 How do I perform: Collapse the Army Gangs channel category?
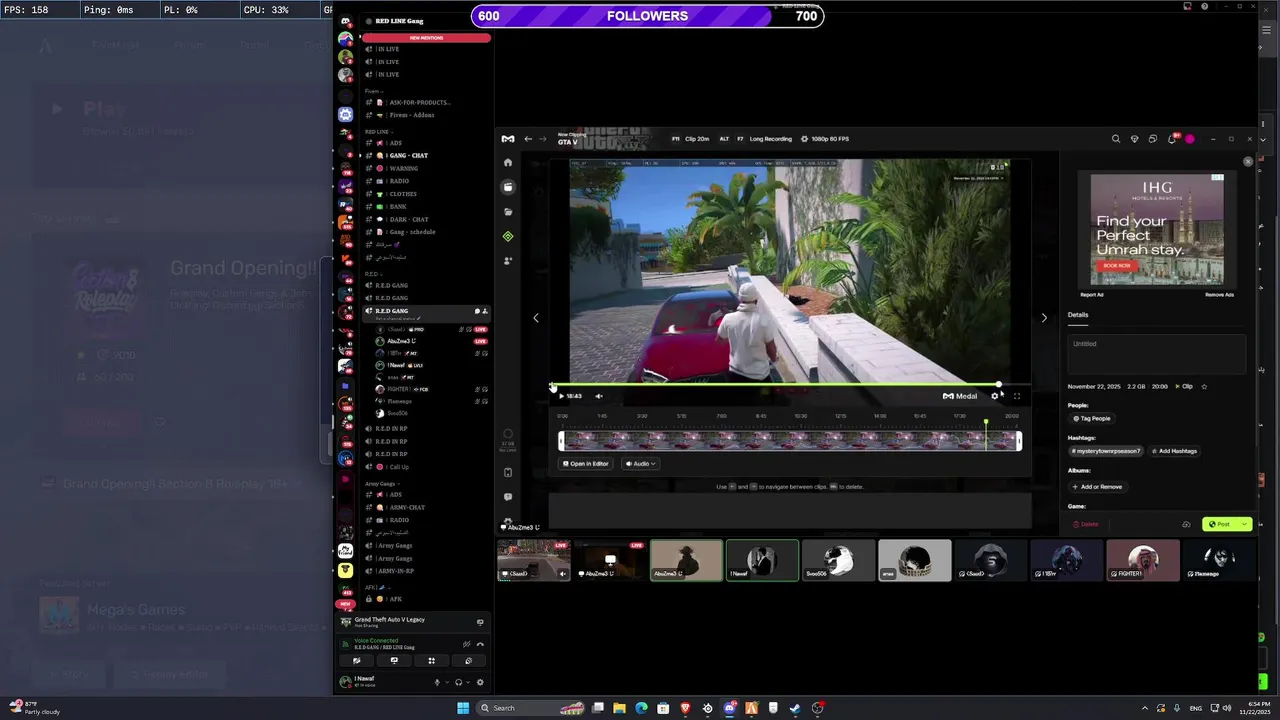pyautogui.click(x=381, y=484)
